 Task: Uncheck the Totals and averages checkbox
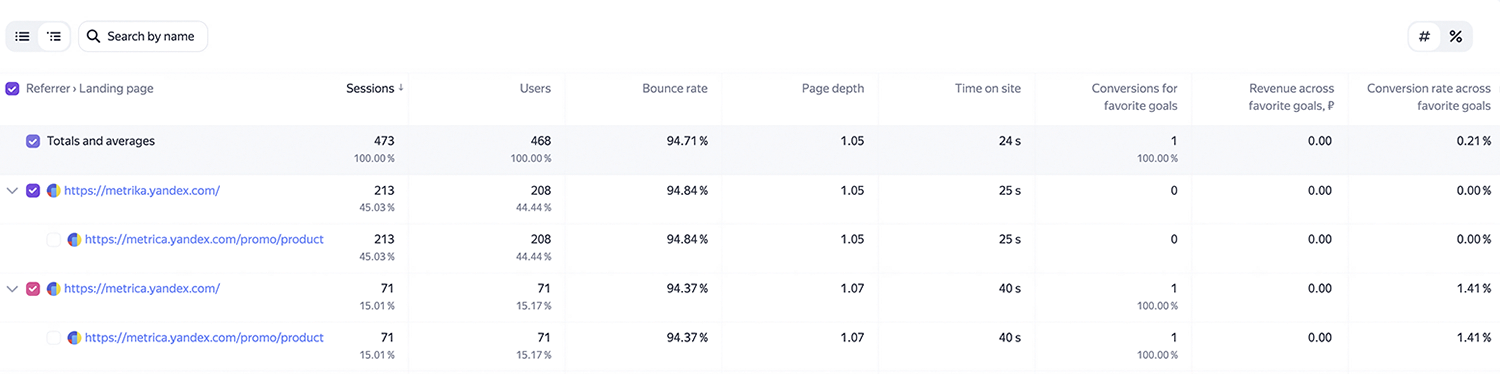coord(33,141)
